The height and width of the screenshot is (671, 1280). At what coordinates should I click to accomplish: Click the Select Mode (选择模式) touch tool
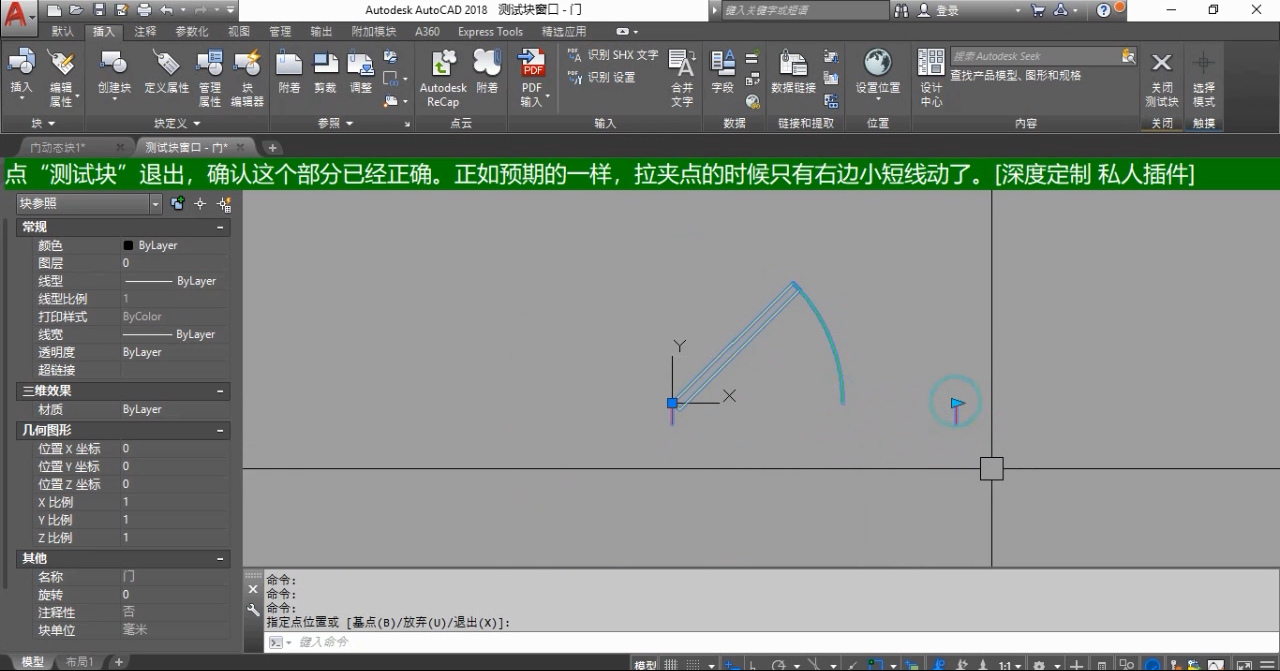click(x=1203, y=78)
